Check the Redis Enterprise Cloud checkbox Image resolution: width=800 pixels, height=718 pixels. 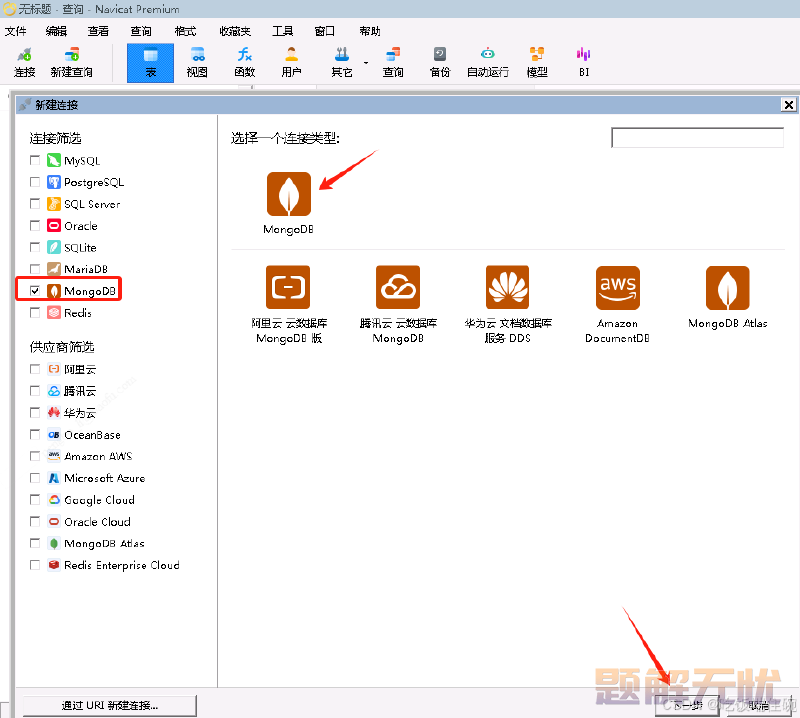[35, 565]
